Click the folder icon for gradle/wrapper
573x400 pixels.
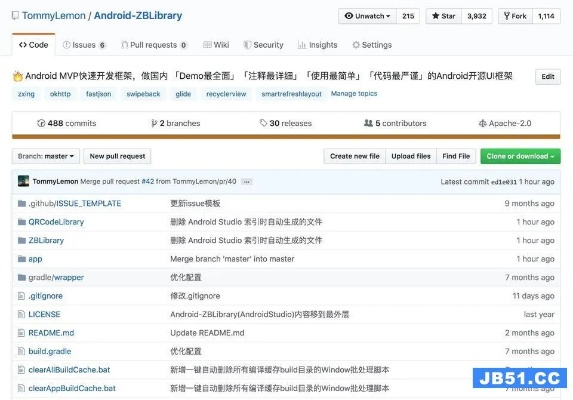(x=22, y=277)
